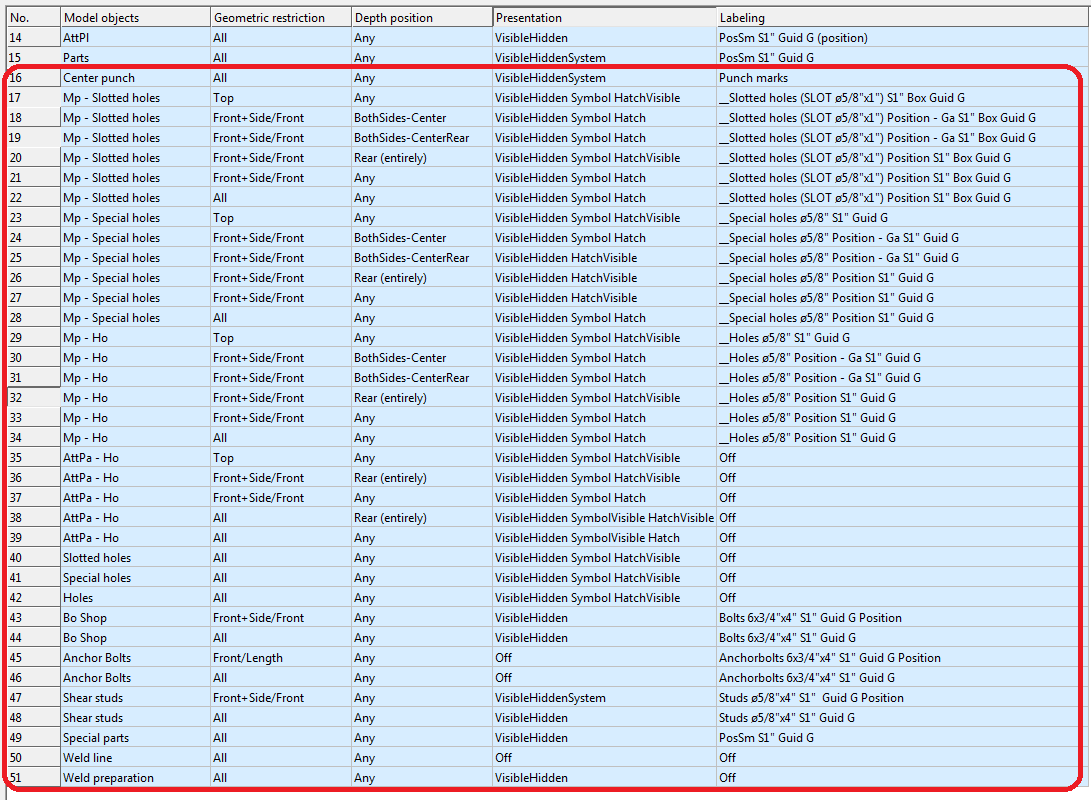1091x800 pixels.
Task: Click BothSides-Center depth in row 30
Action: (422, 358)
